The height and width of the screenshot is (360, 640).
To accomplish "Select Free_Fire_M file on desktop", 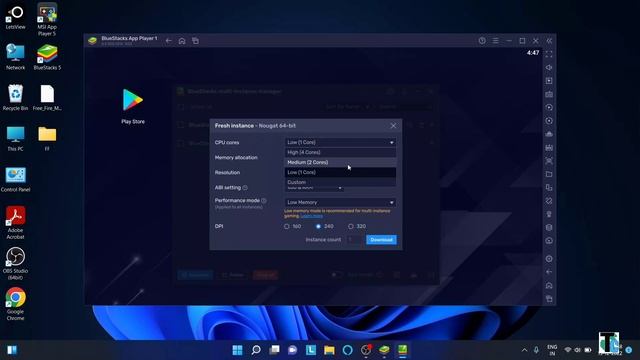I will 47,98.
